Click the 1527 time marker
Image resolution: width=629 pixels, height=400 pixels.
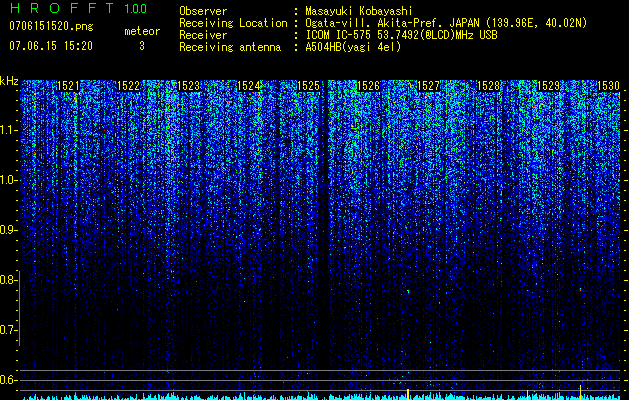point(428,86)
